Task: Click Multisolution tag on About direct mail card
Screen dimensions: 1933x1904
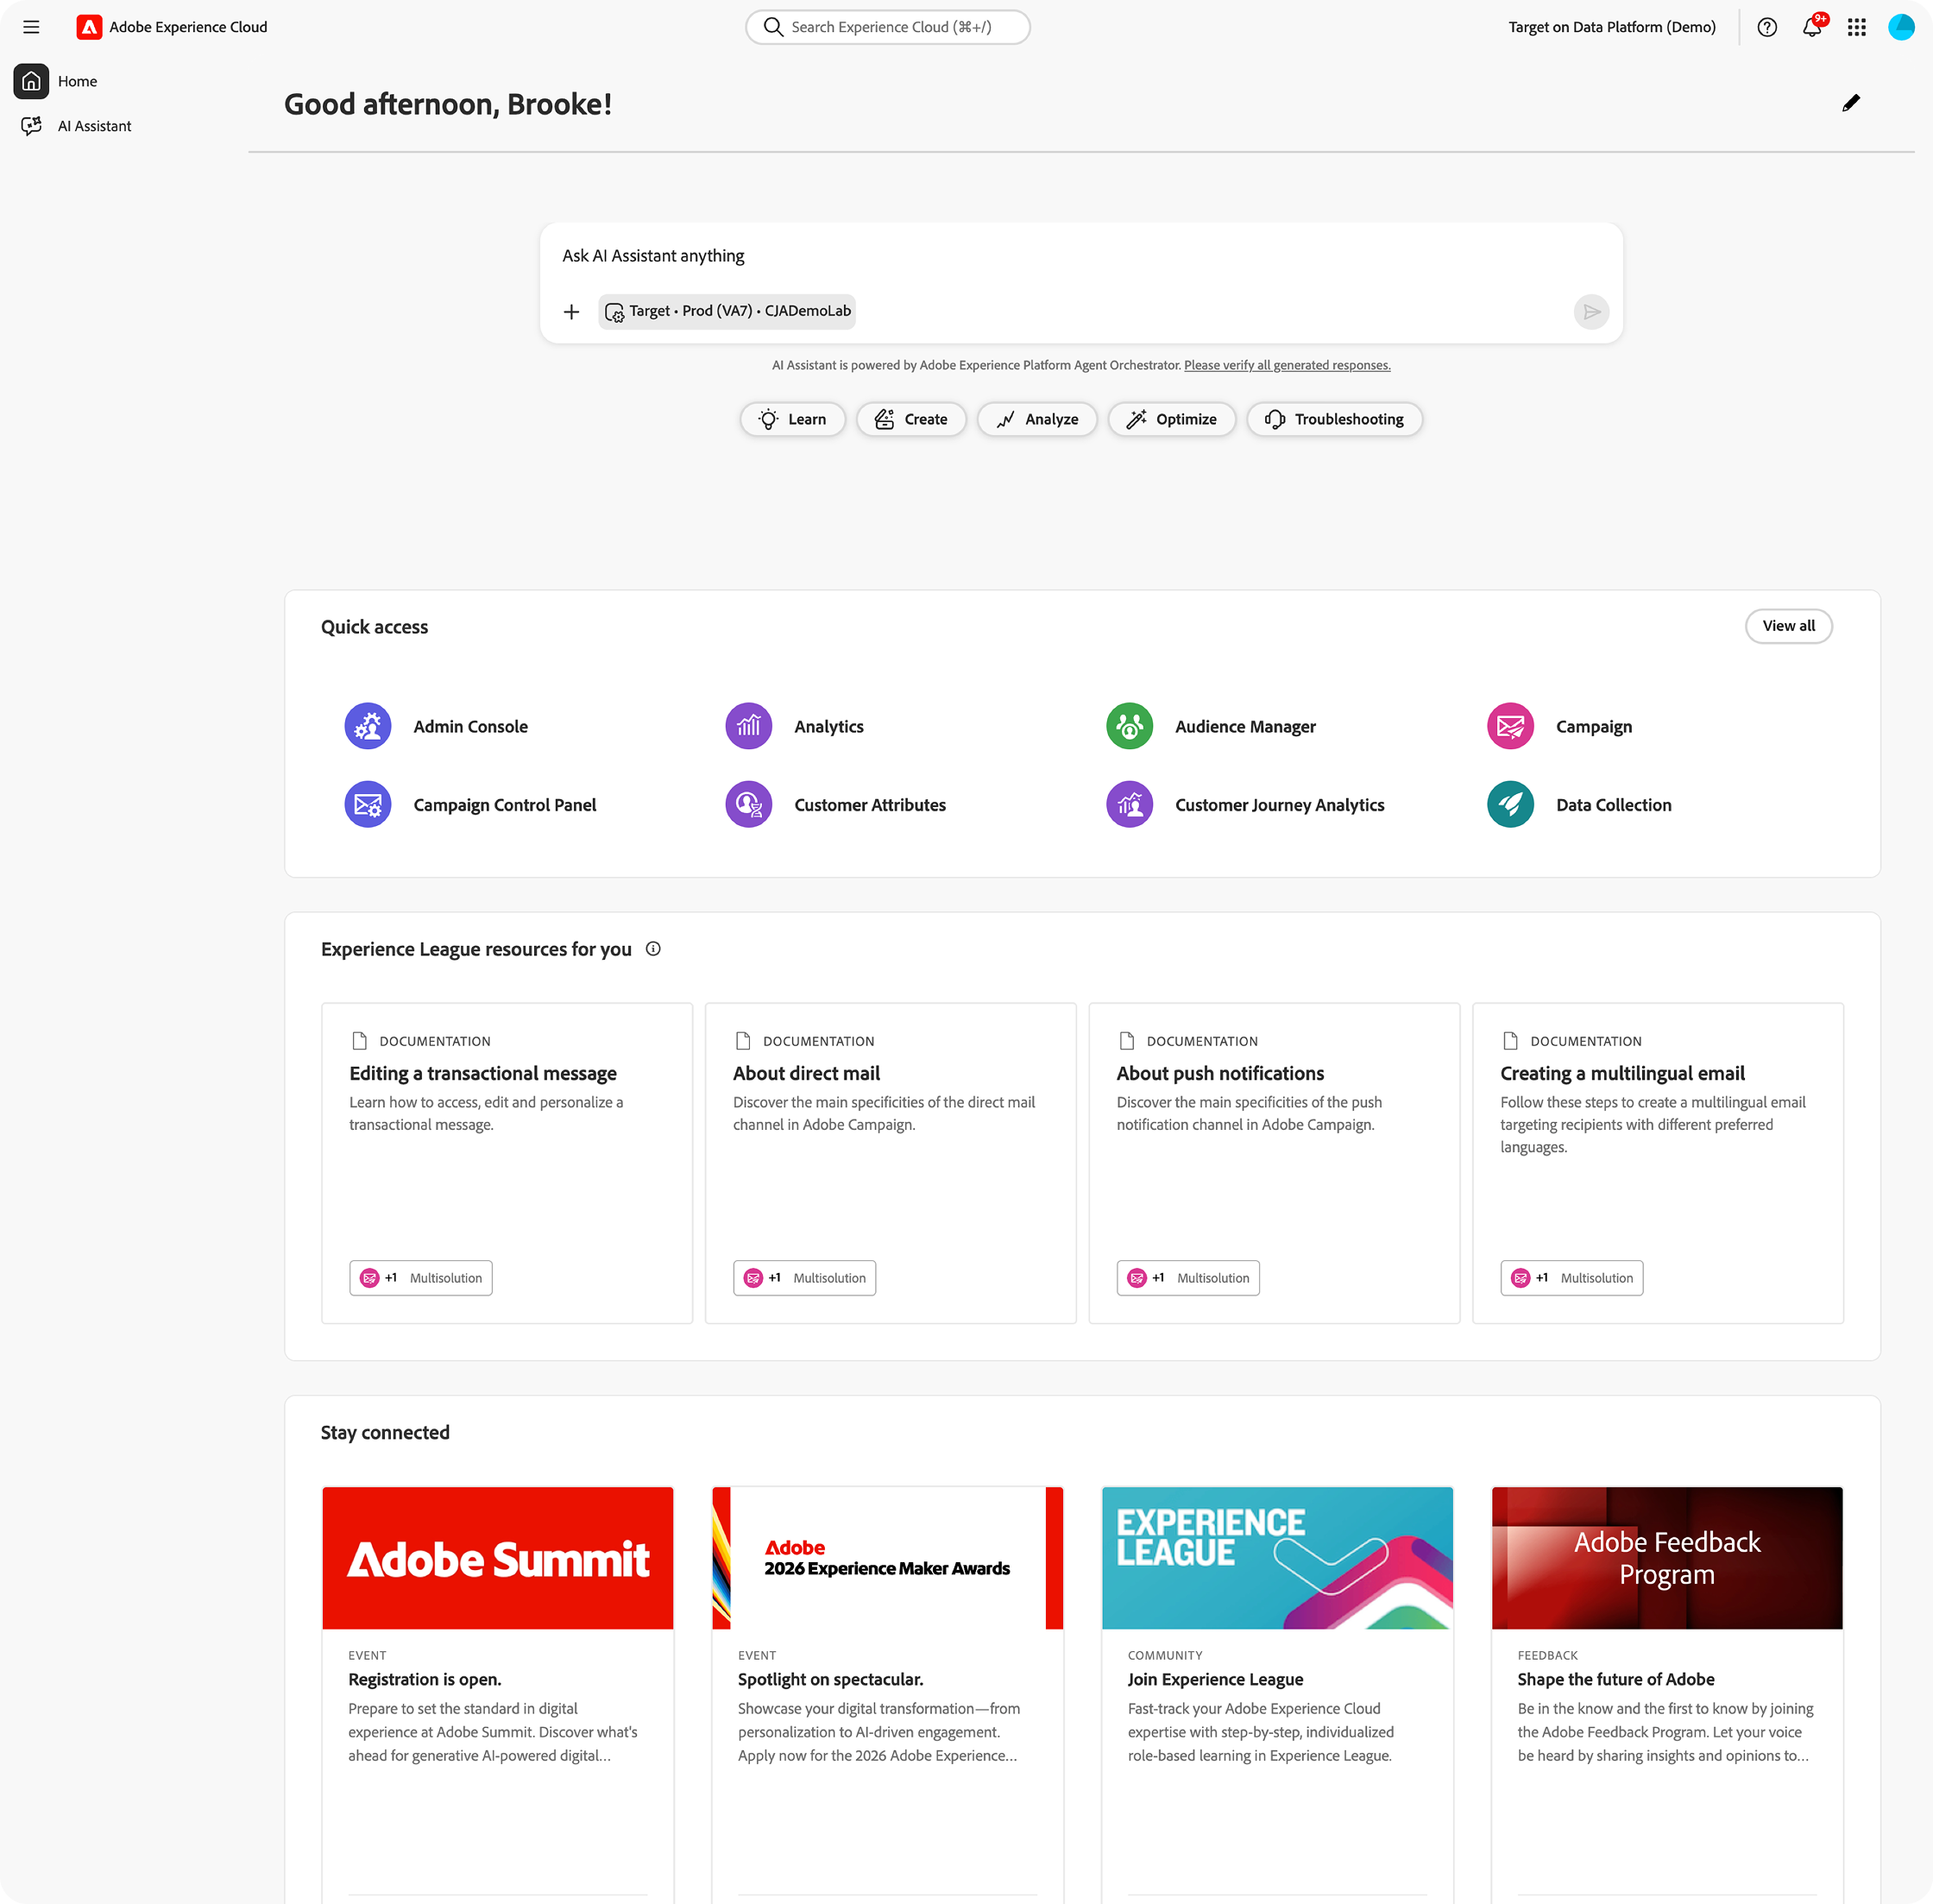Action: click(805, 1278)
